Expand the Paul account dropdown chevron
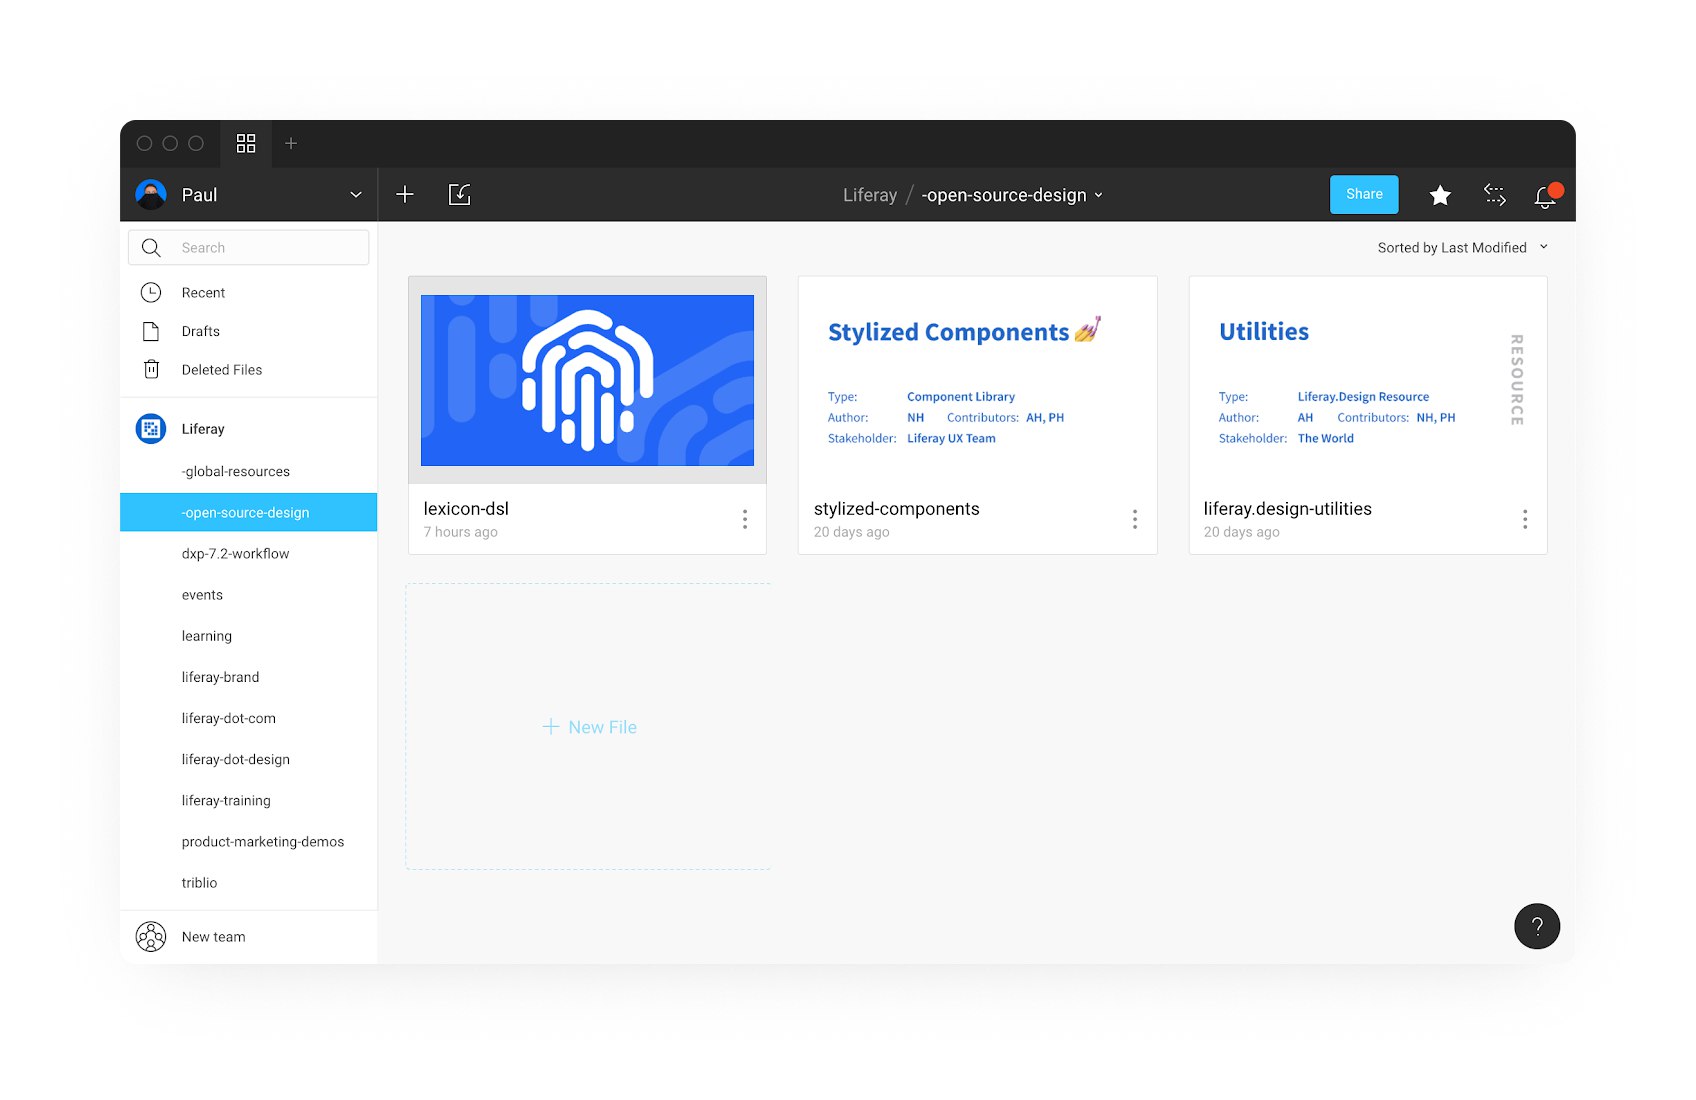Viewport: 1696px width, 1100px height. [x=356, y=195]
